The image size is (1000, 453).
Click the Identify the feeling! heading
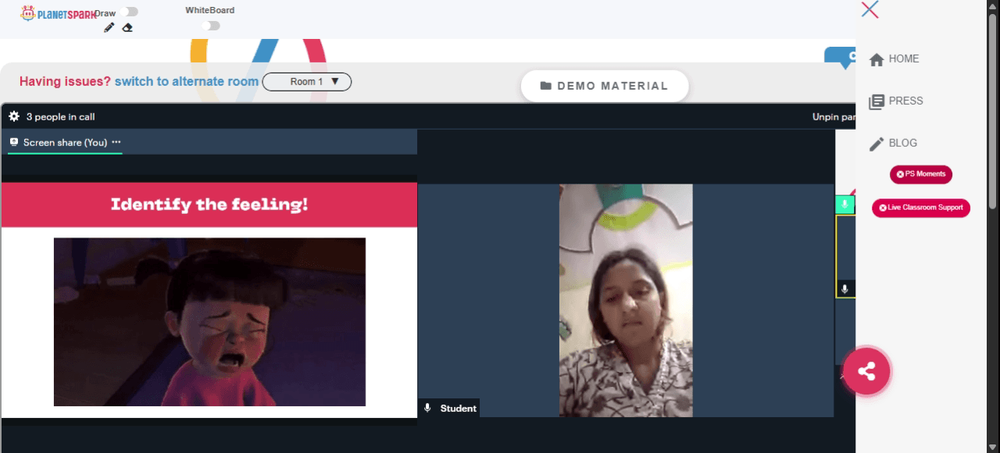pos(209,205)
